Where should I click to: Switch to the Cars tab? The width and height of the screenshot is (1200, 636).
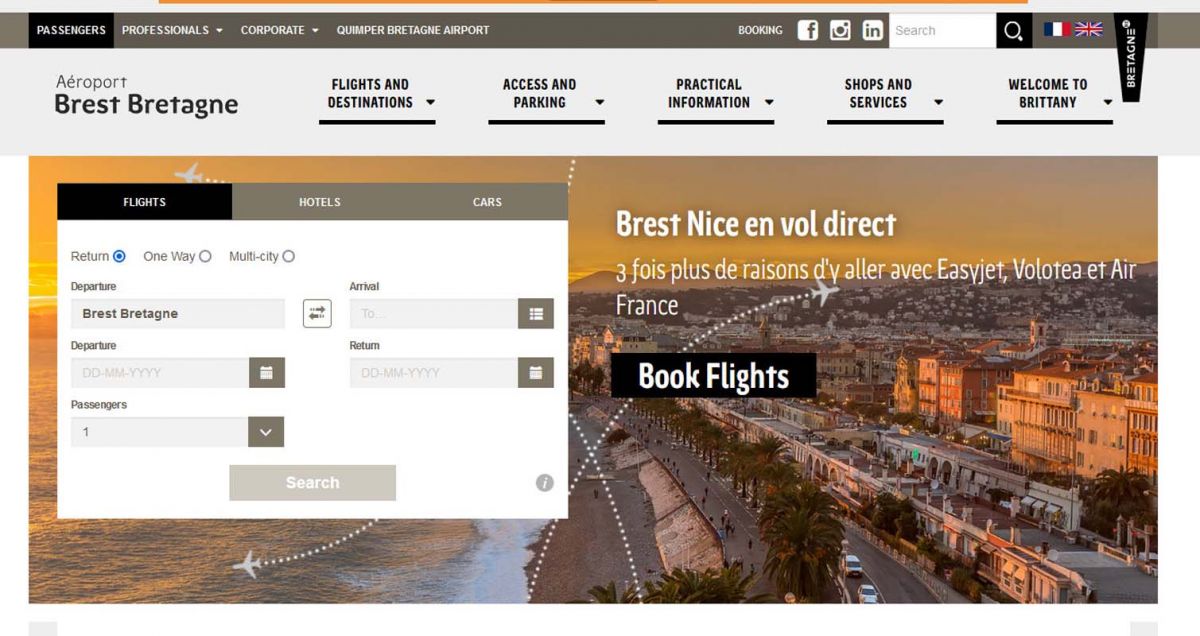tap(487, 202)
